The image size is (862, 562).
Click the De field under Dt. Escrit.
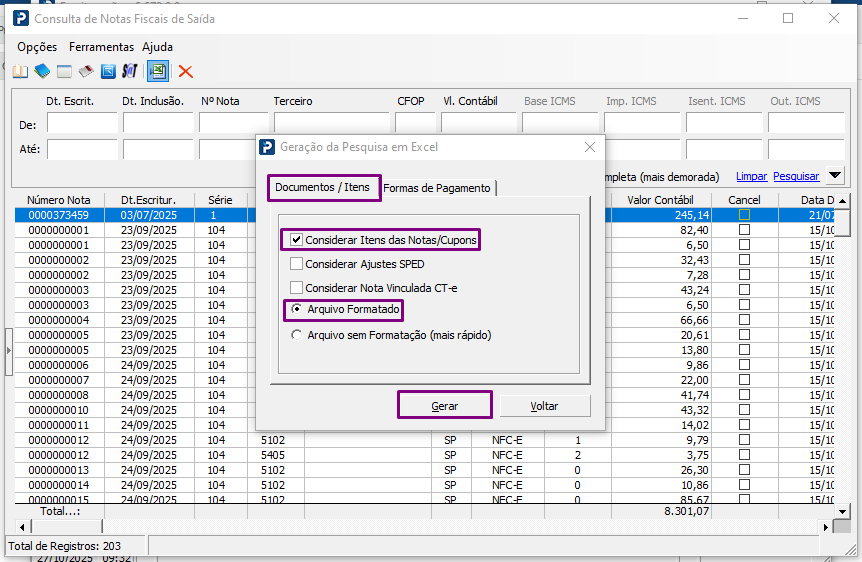pyautogui.click(x=82, y=123)
